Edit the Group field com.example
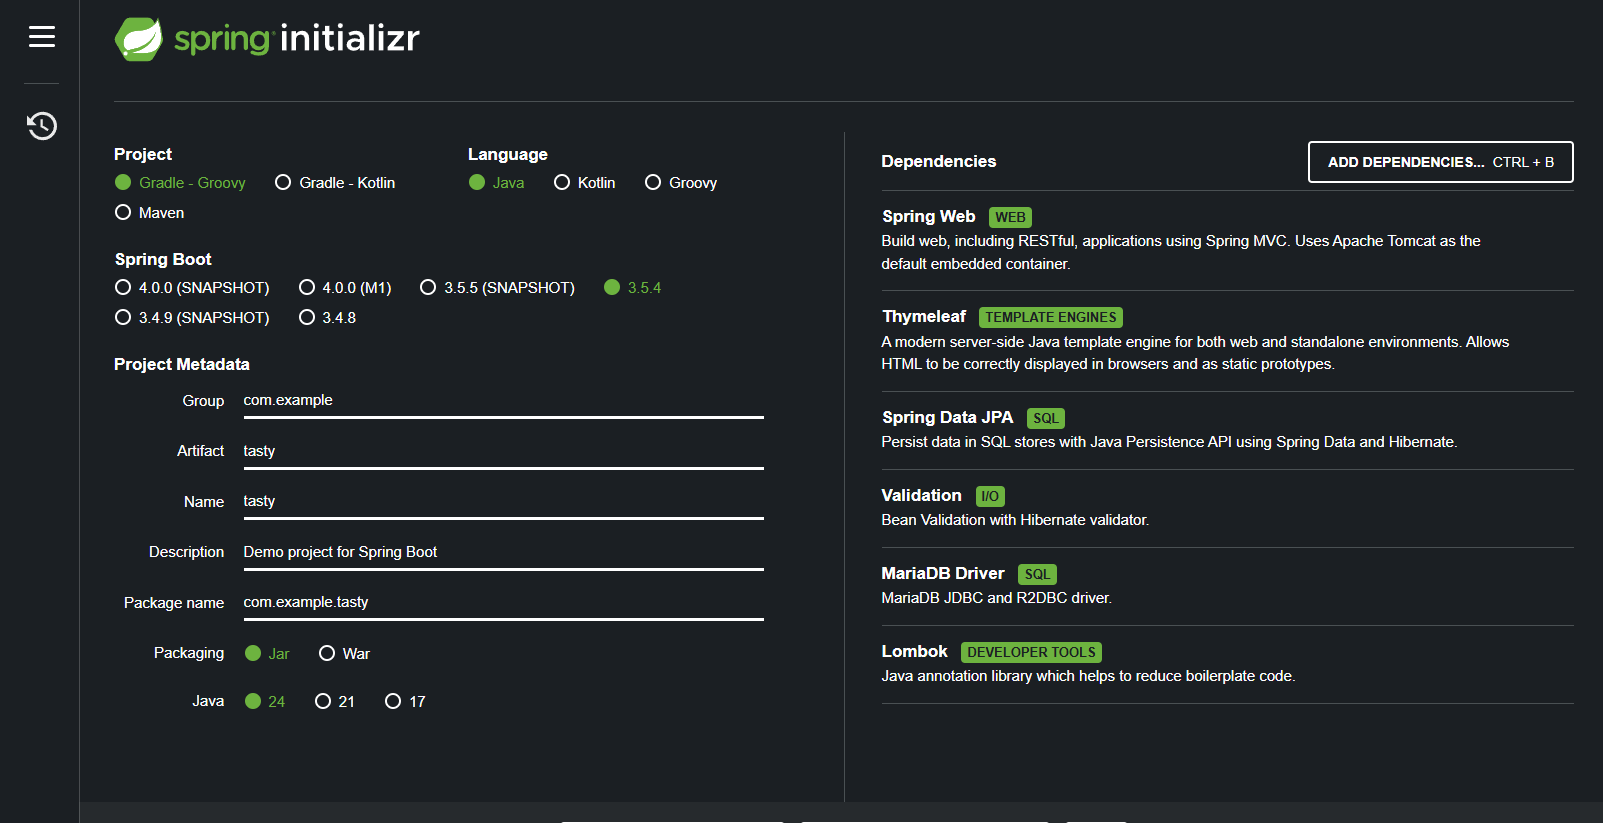This screenshot has height=823, width=1603. pyautogui.click(x=503, y=401)
